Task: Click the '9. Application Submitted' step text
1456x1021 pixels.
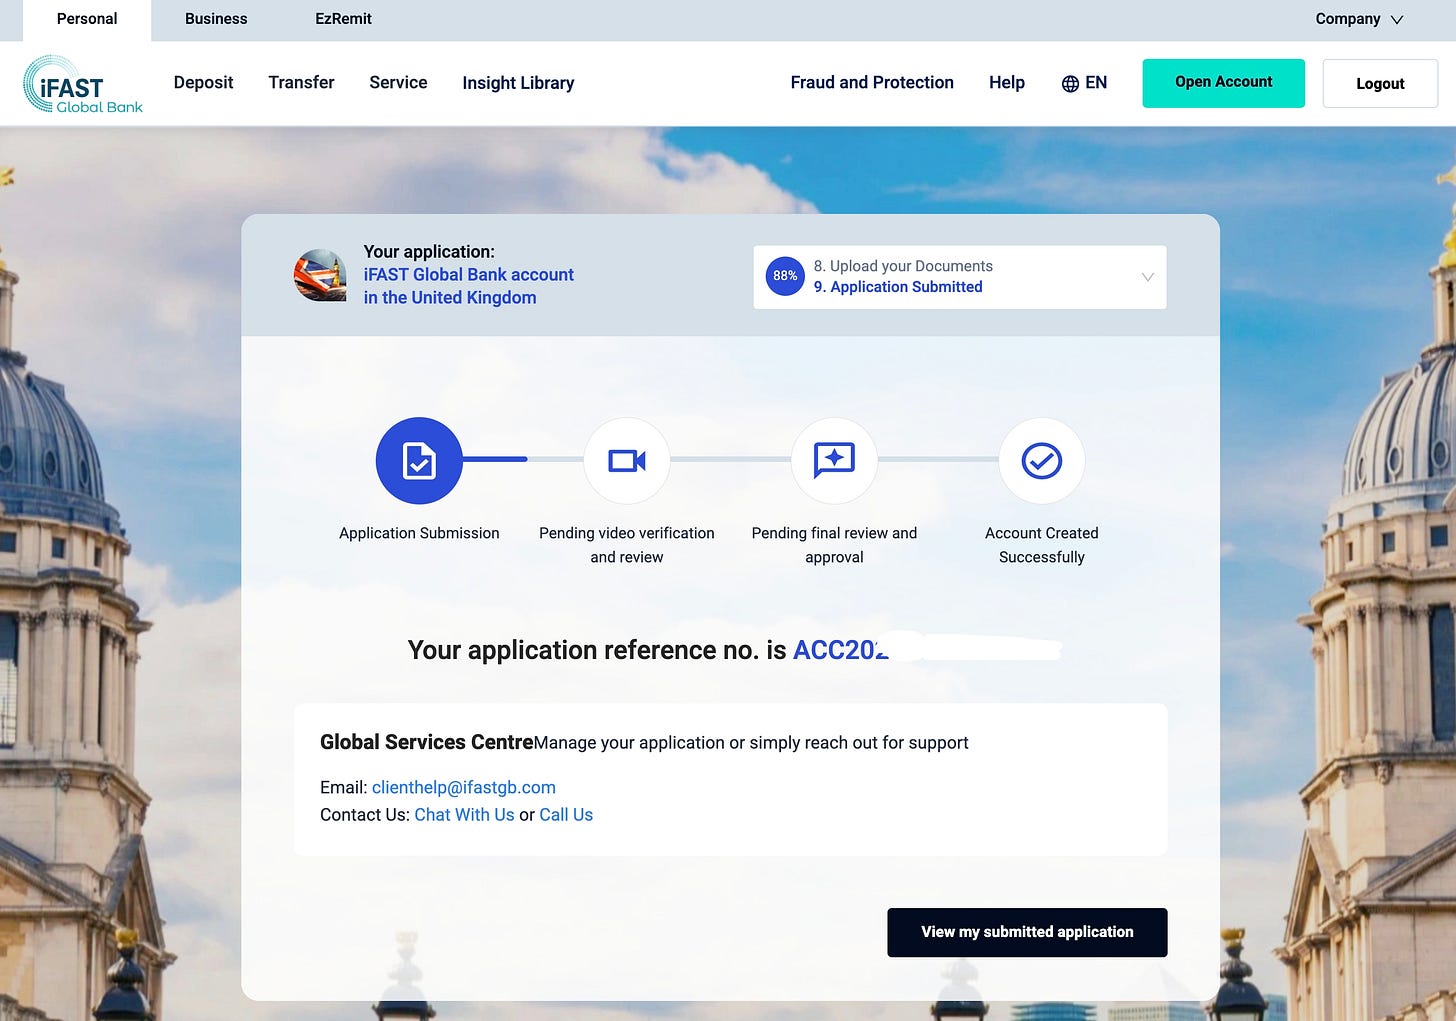Action: click(898, 287)
